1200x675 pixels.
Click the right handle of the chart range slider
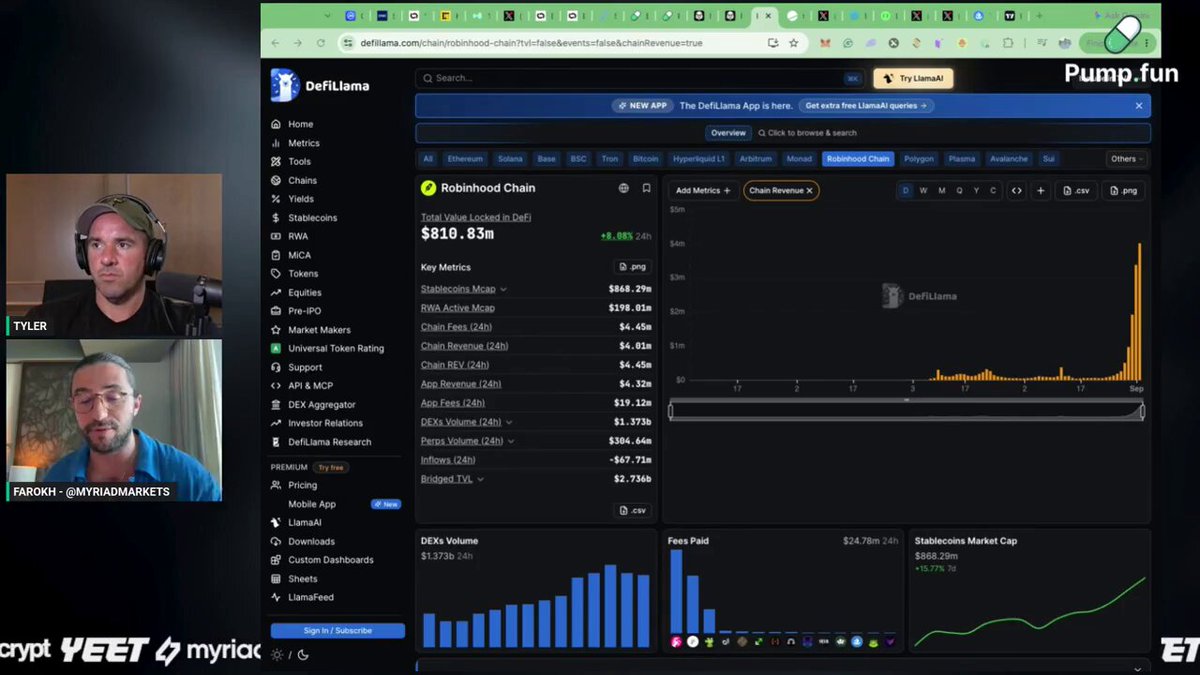1142,411
